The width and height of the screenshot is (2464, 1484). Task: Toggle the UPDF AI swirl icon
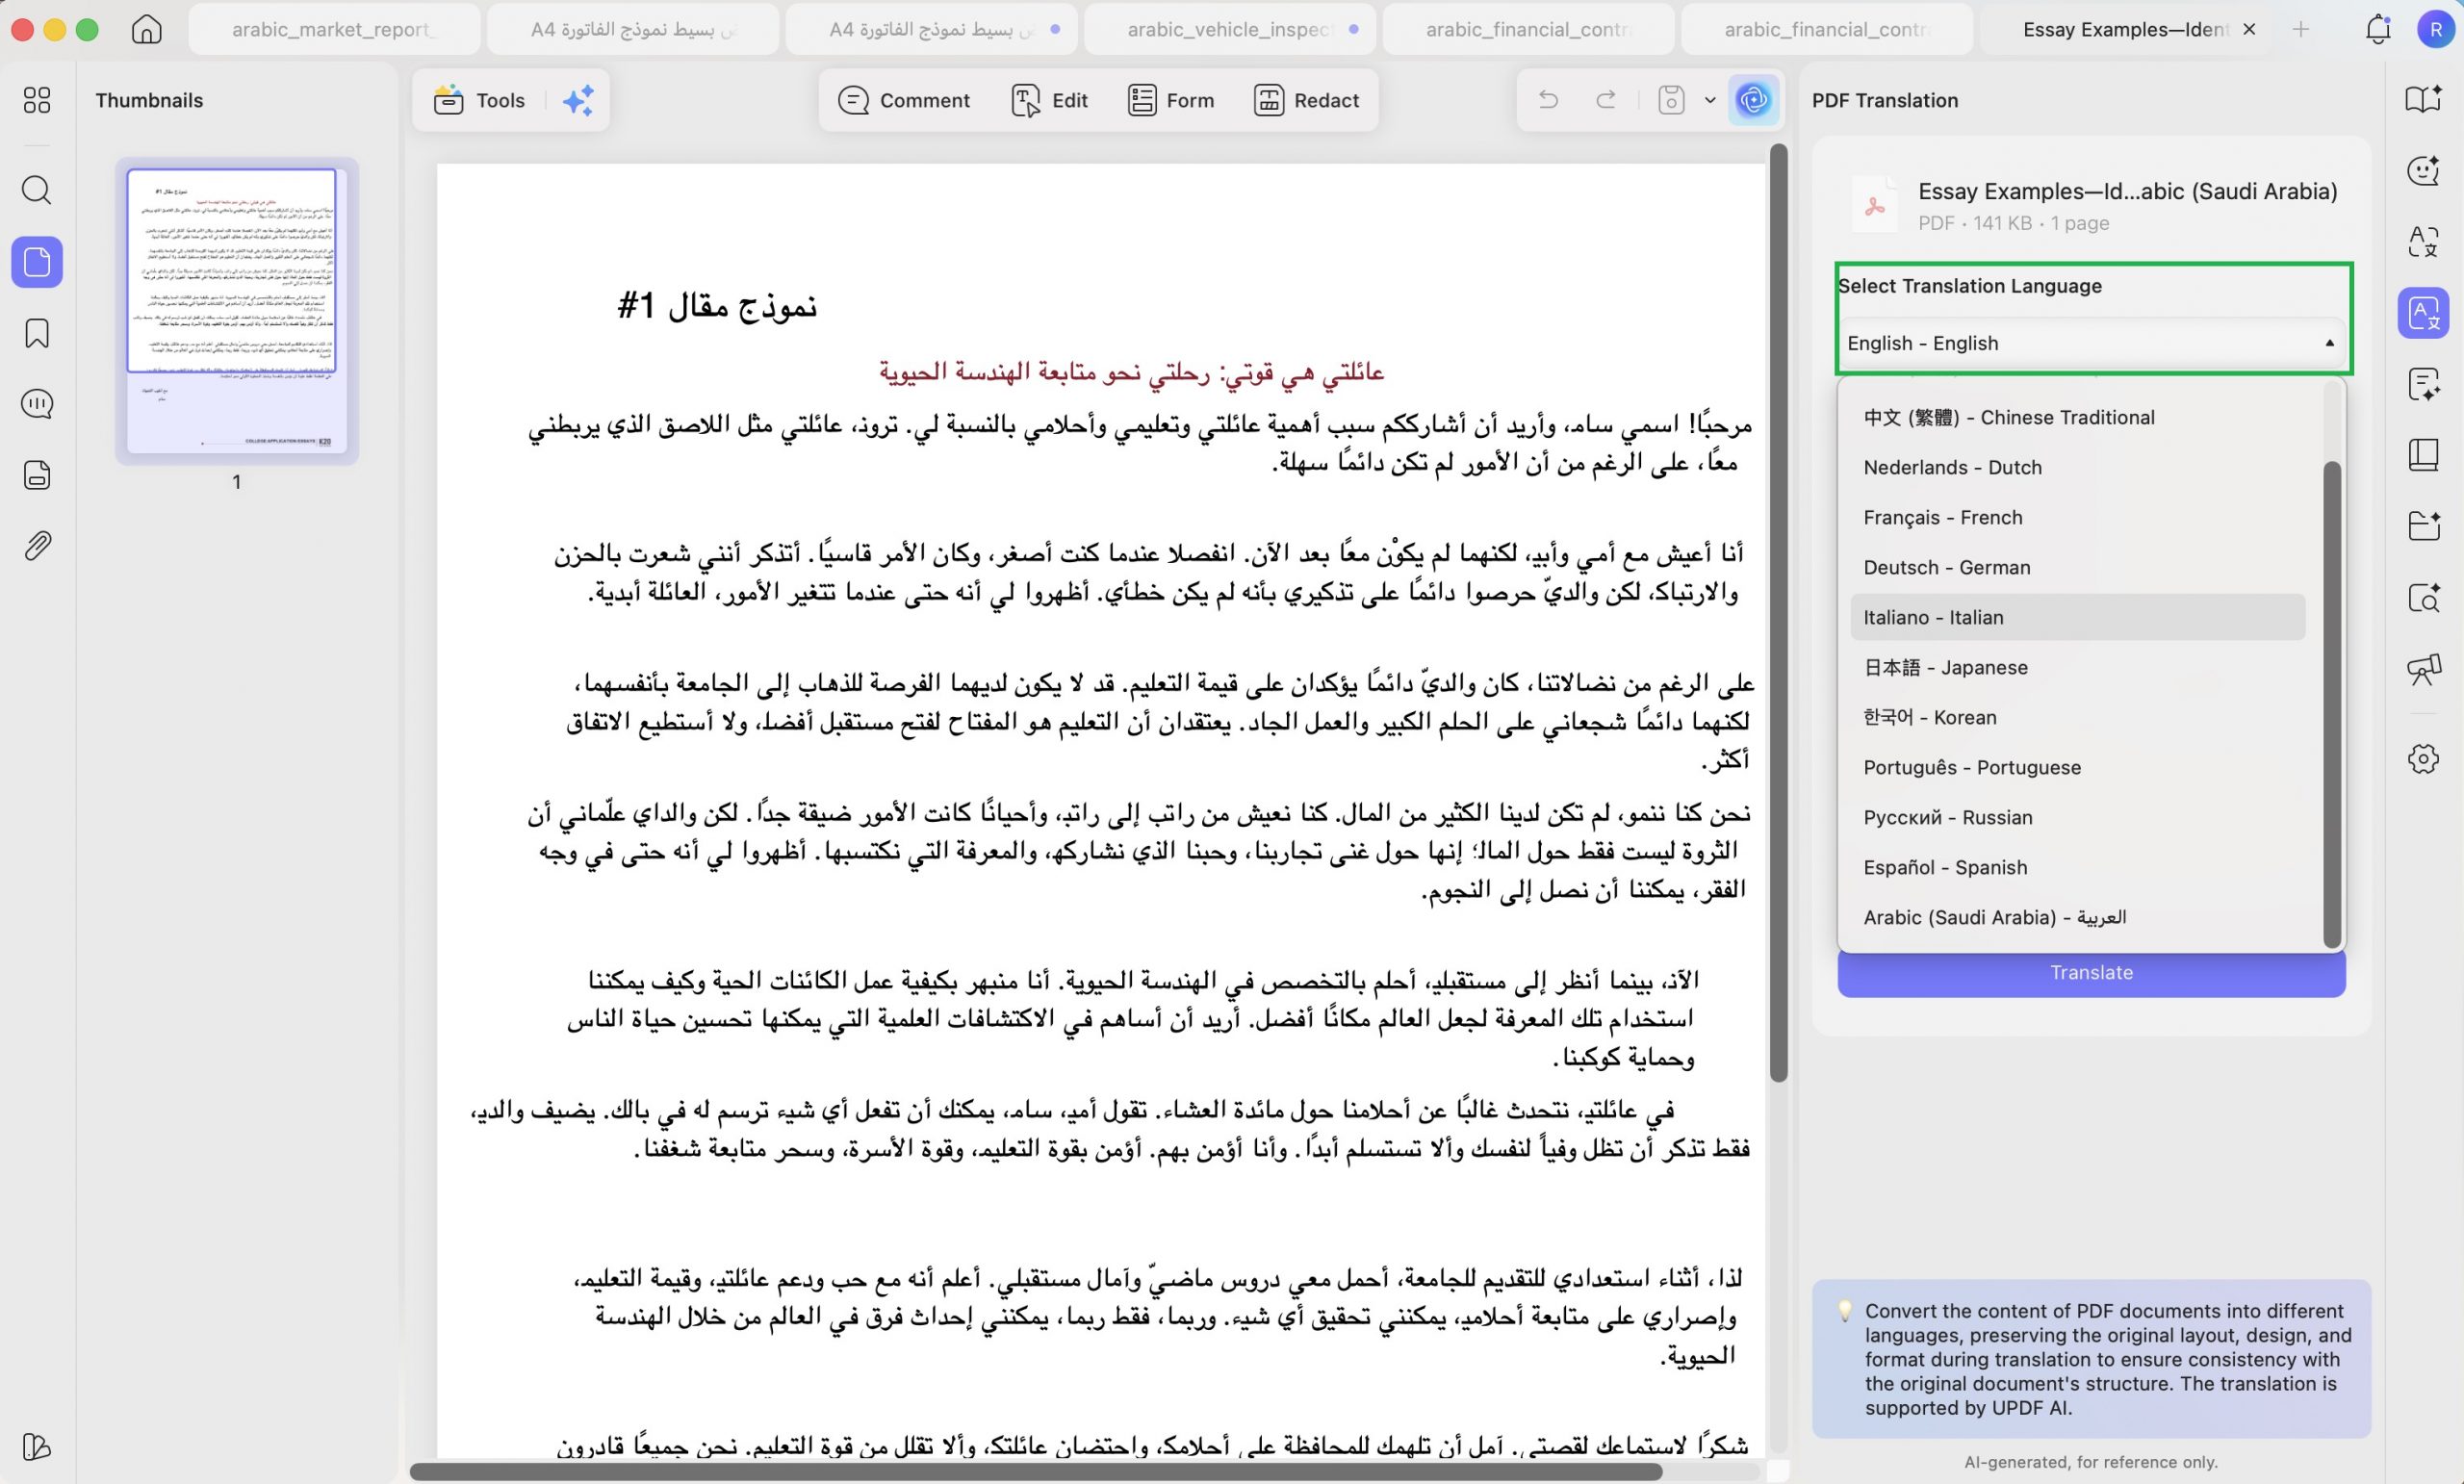click(1753, 100)
